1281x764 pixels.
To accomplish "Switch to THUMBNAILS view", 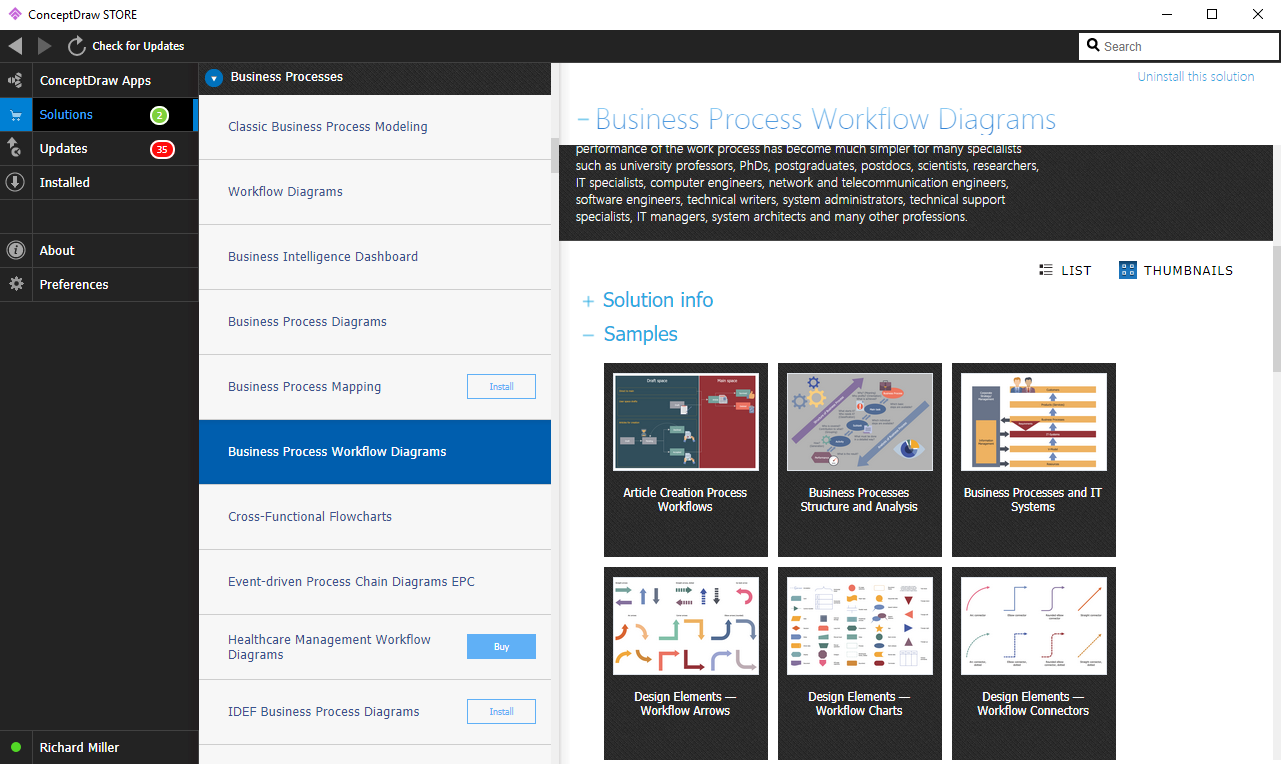I will click(1176, 270).
